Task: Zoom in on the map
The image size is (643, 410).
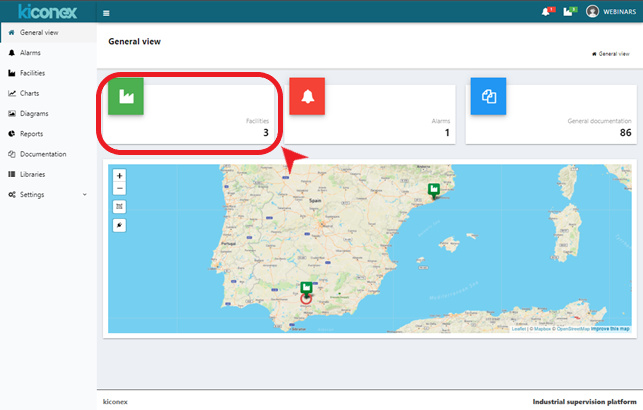Action: [120, 175]
